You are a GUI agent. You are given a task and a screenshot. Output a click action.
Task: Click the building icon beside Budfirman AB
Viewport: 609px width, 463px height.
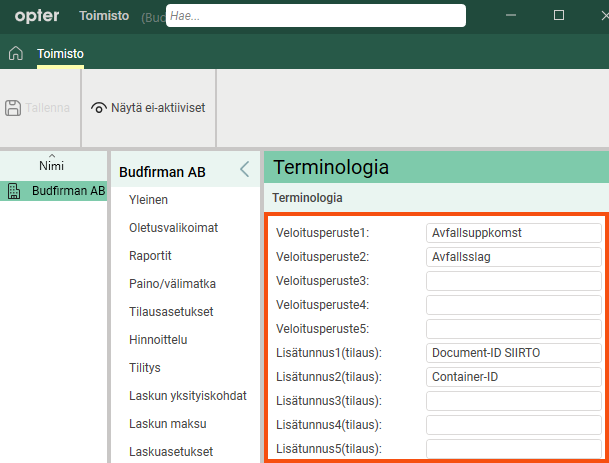15,191
